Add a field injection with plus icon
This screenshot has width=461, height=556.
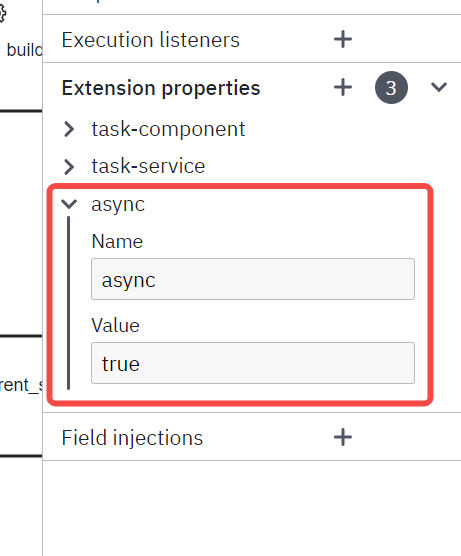(343, 437)
